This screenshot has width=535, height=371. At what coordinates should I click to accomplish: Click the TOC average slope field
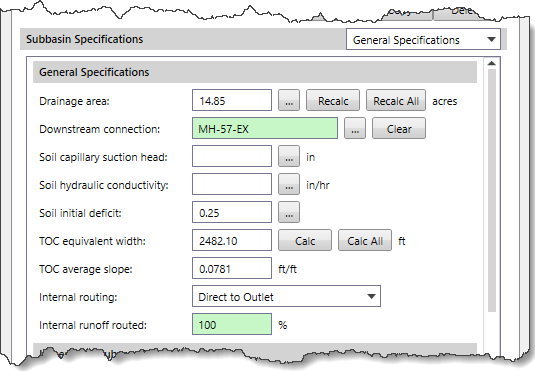coord(232,269)
